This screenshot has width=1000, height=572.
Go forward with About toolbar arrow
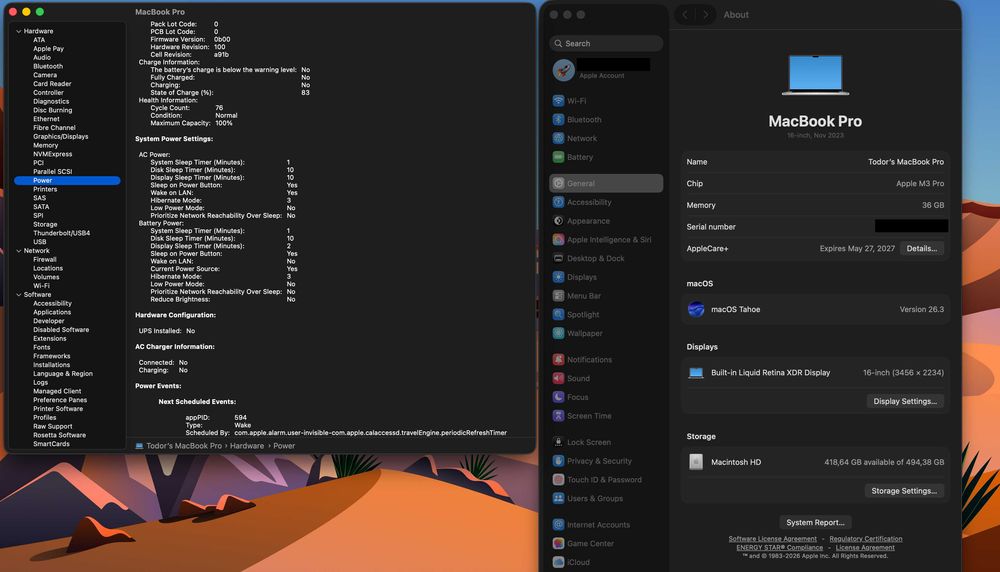[705, 15]
